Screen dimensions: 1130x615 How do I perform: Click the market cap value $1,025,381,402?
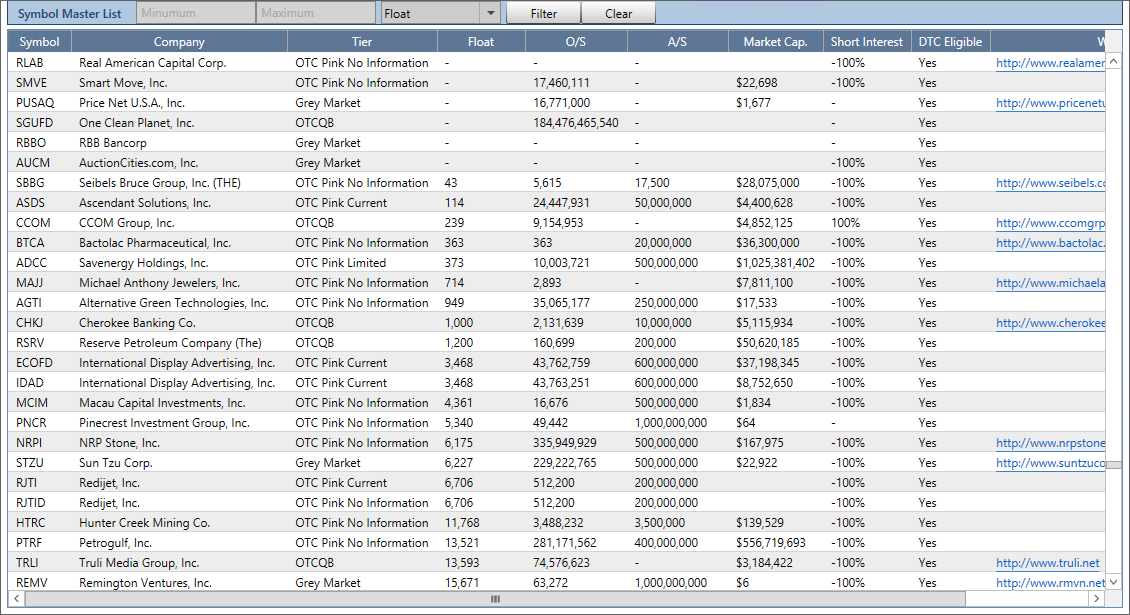[x=775, y=263]
